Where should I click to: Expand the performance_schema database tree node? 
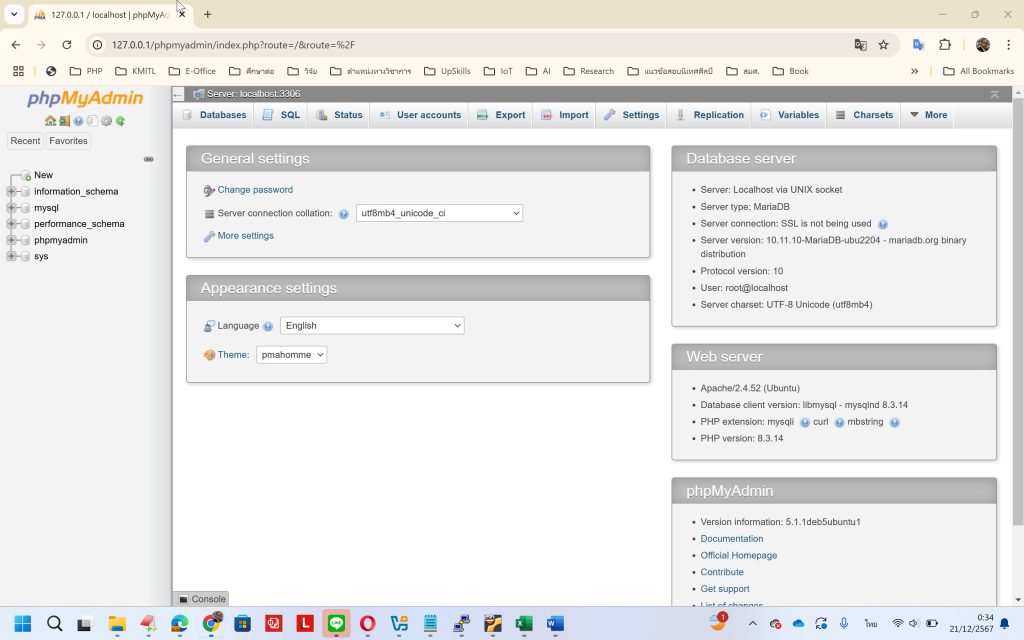click(11, 224)
